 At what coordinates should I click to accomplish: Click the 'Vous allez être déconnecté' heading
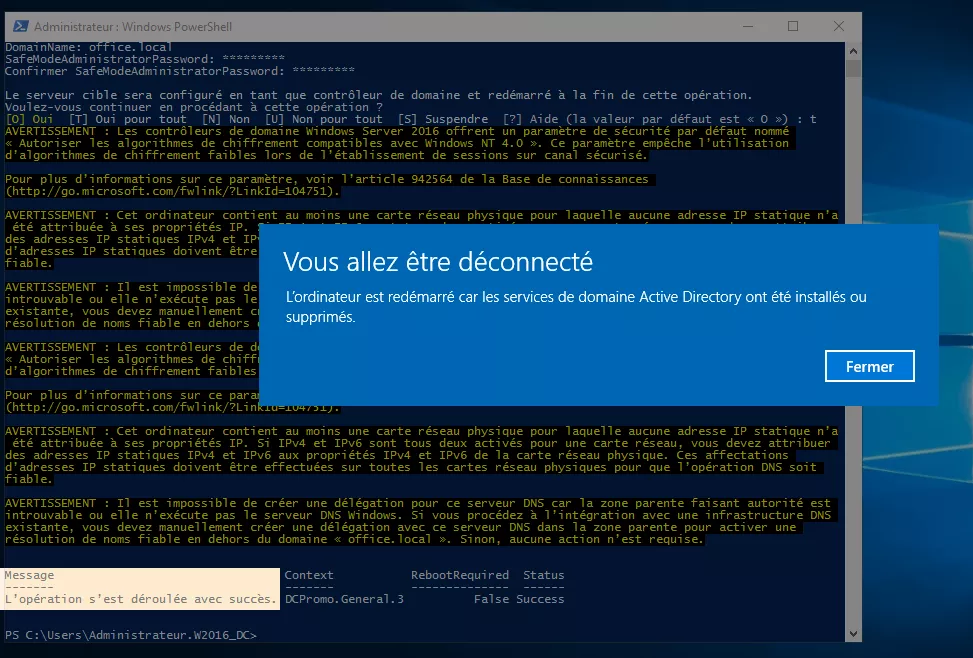click(438, 262)
